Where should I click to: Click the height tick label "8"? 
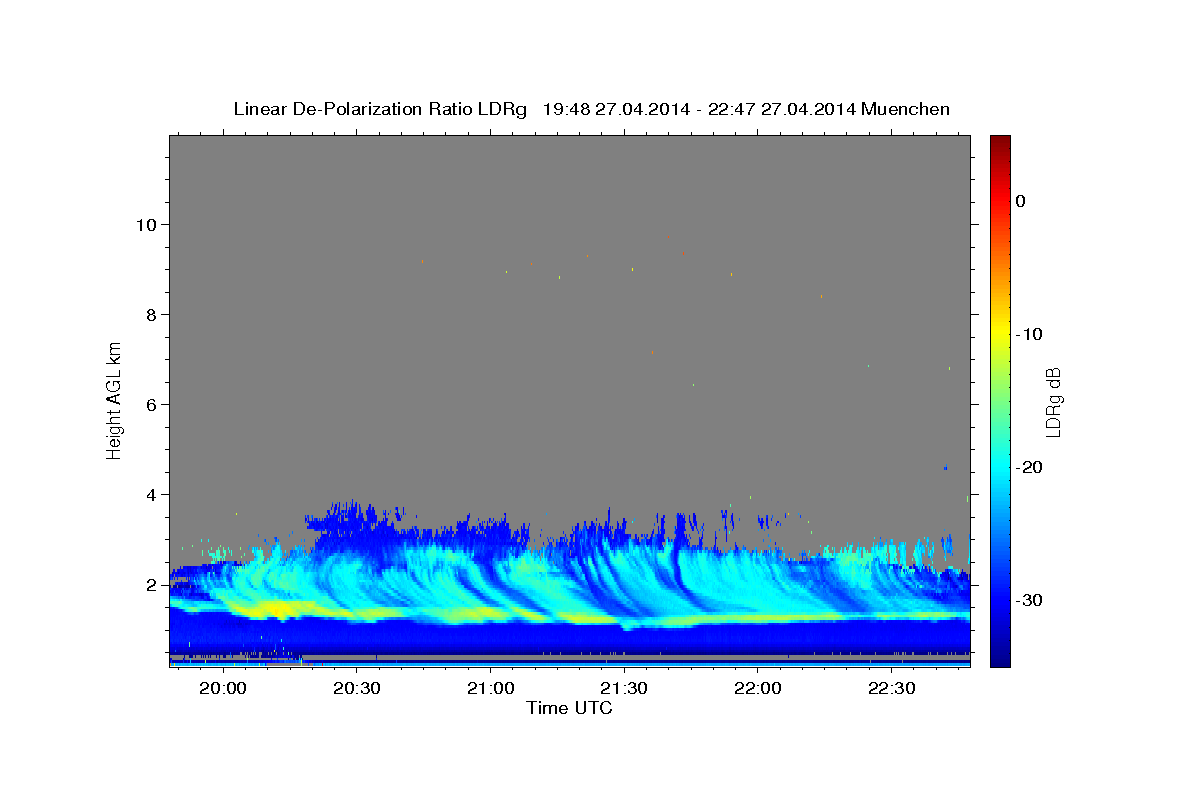coord(151,314)
